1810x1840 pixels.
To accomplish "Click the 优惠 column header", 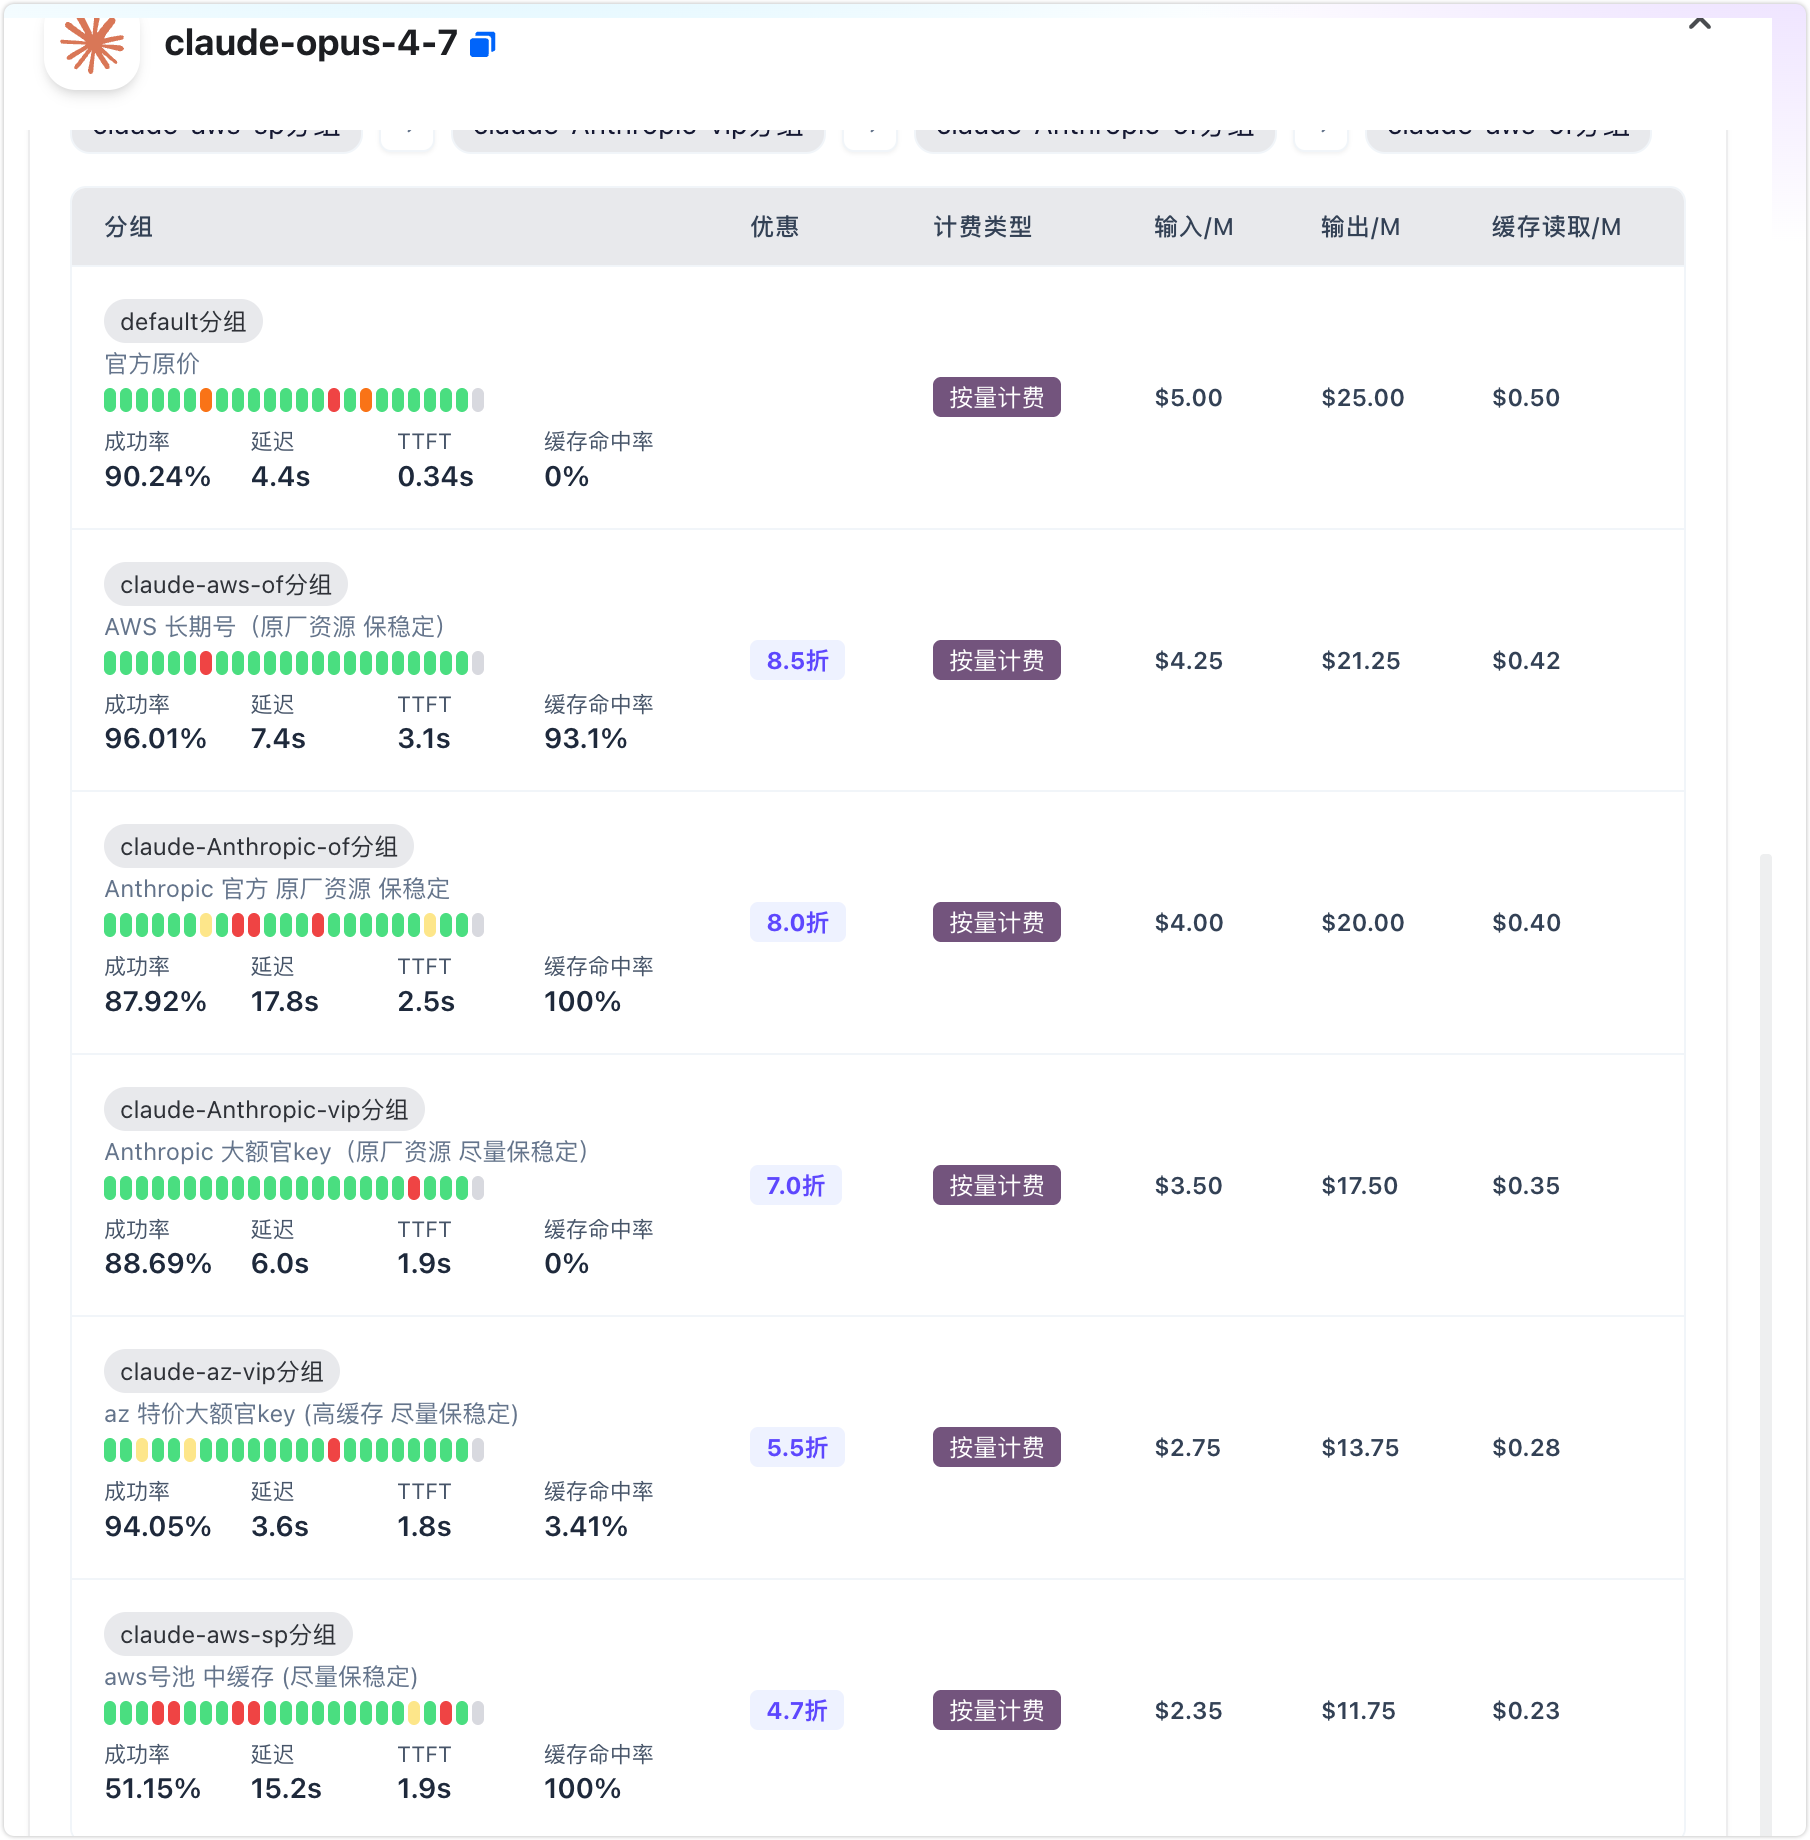I will (775, 227).
